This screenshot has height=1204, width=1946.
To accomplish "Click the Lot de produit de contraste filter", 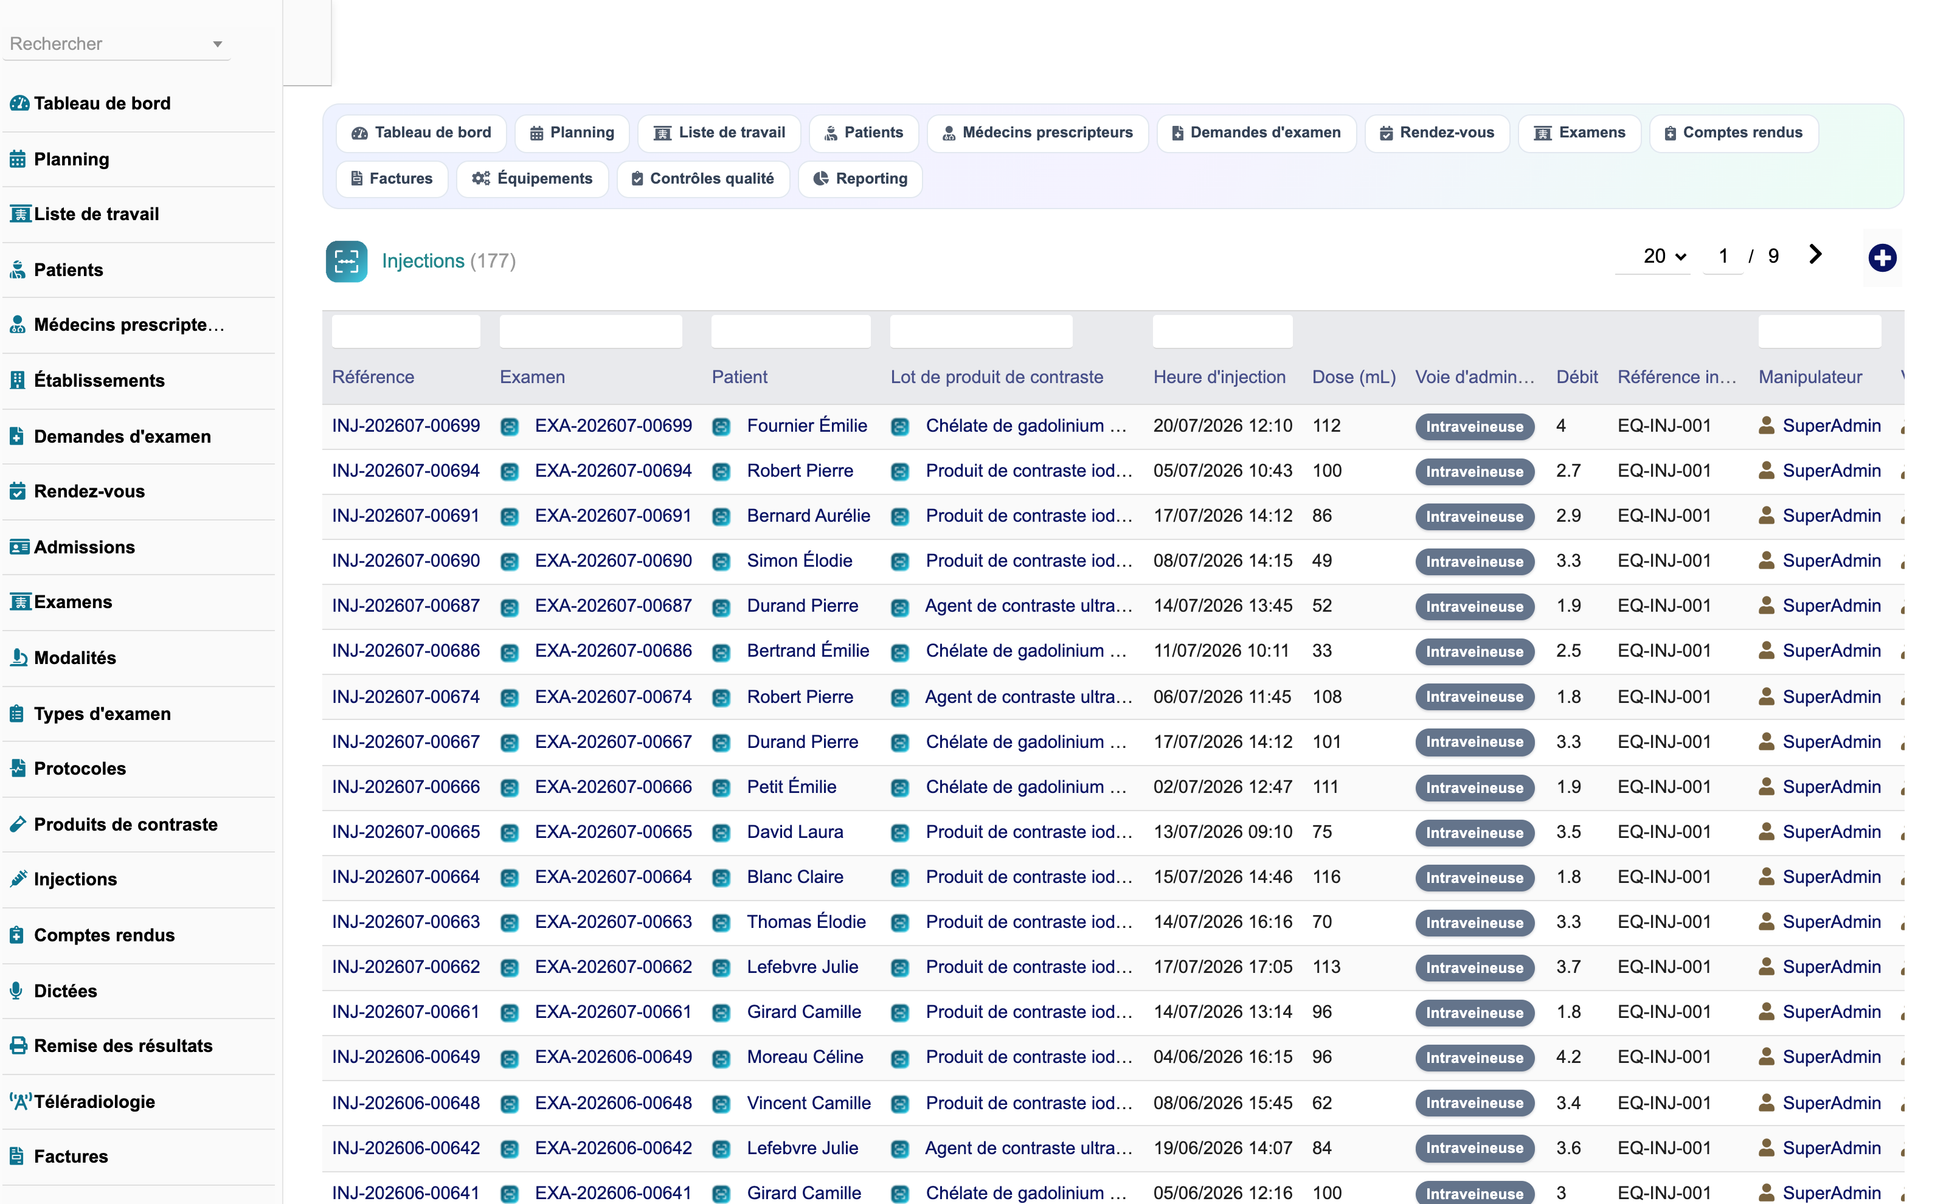I will [981, 332].
